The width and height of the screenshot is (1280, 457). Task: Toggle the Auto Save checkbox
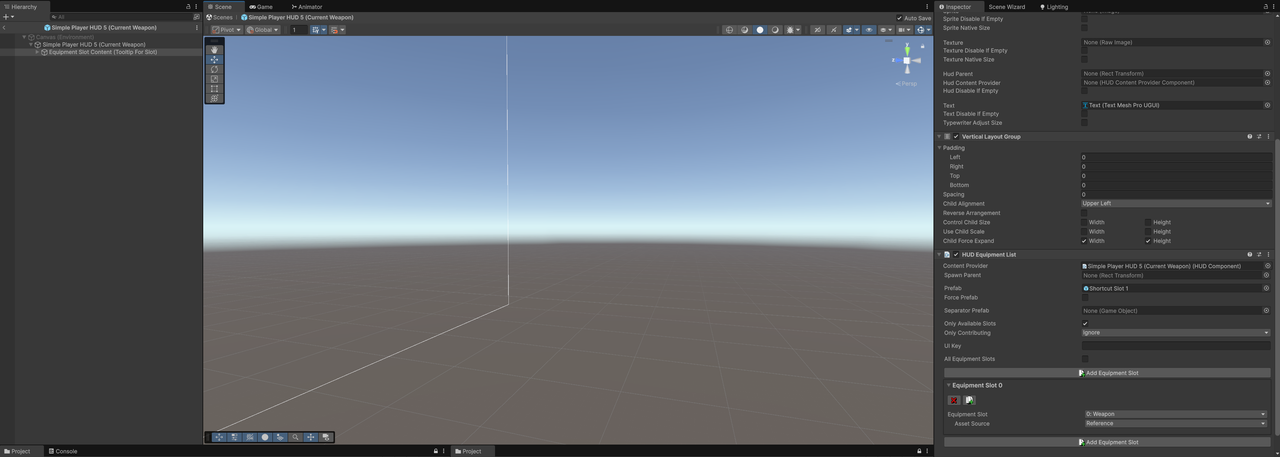pos(900,18)
